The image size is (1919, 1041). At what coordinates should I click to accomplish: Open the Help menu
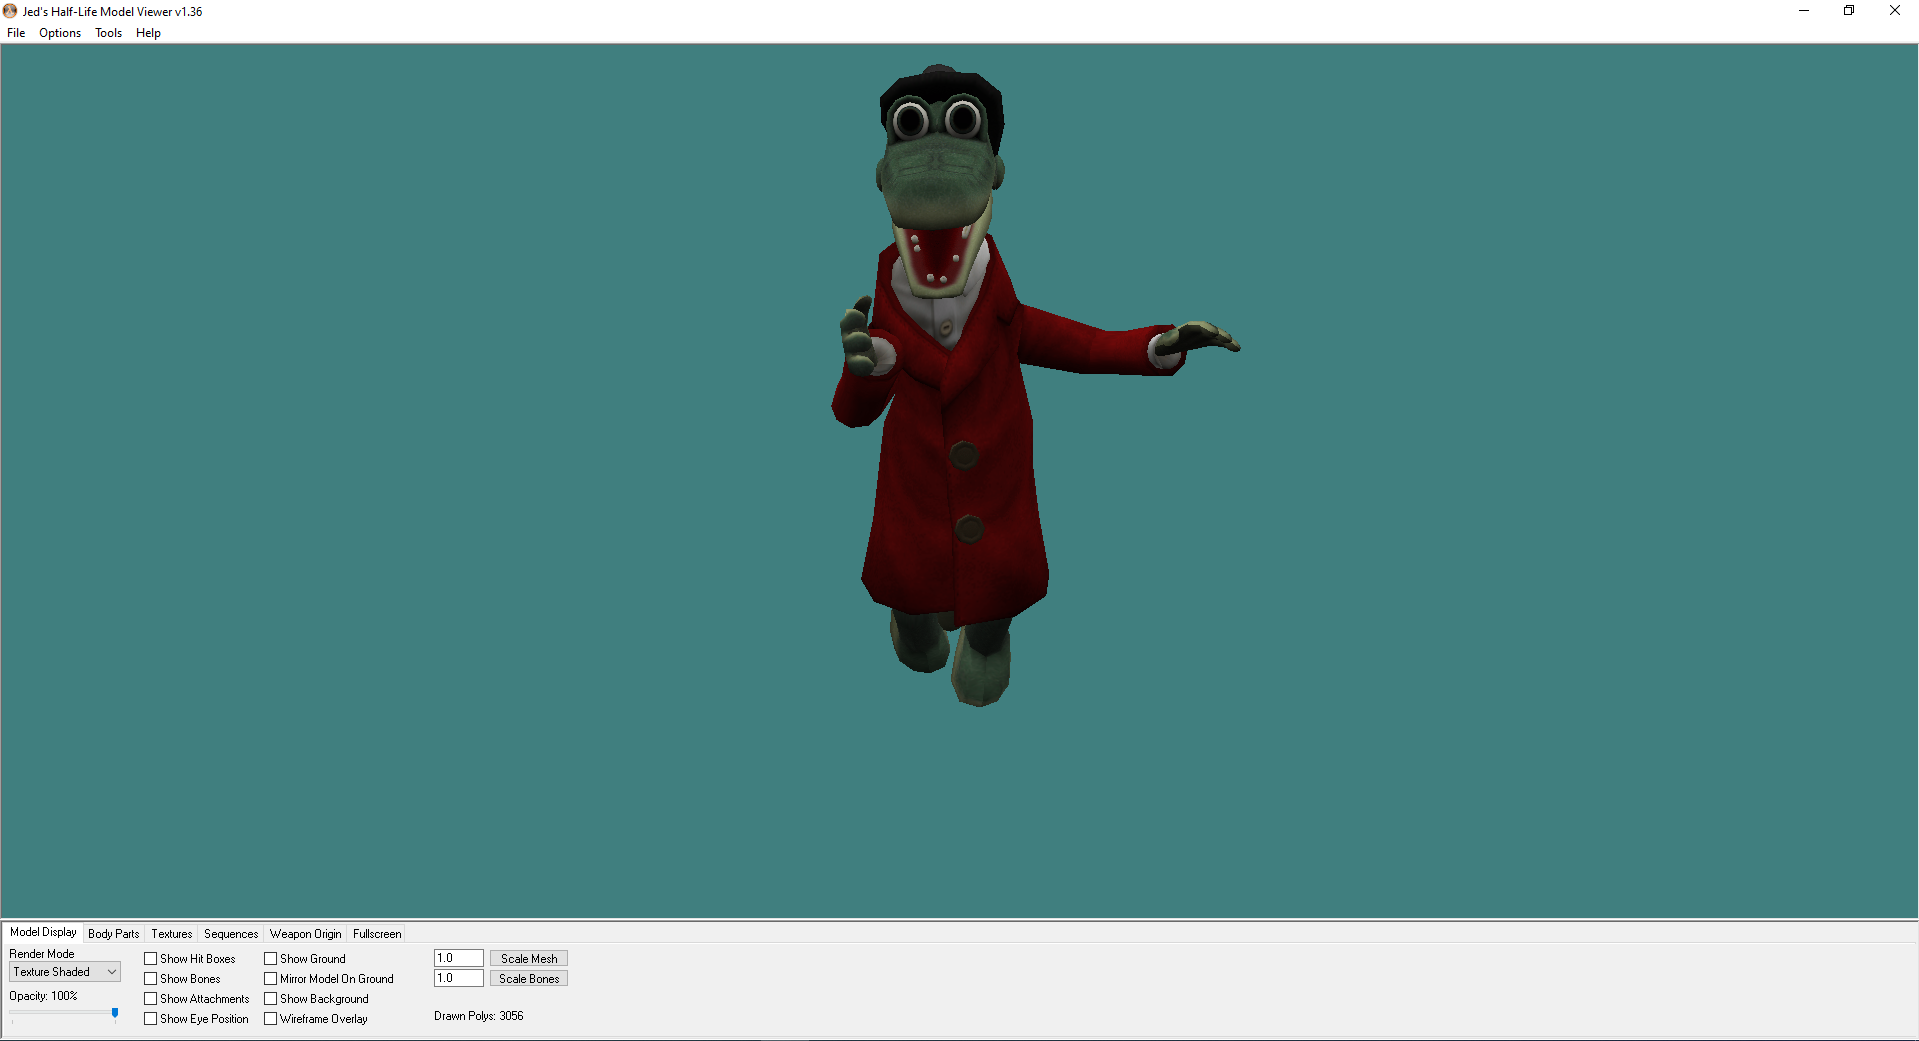[x=148, y=33]
